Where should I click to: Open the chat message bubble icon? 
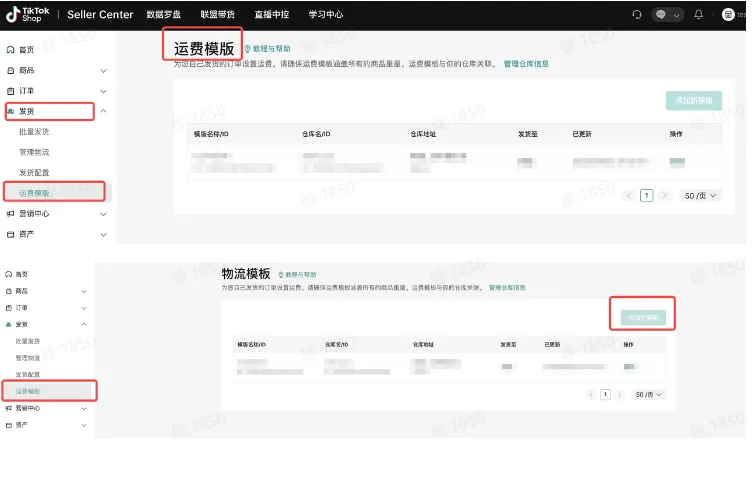pyautogui.click(x=661, y=14)
